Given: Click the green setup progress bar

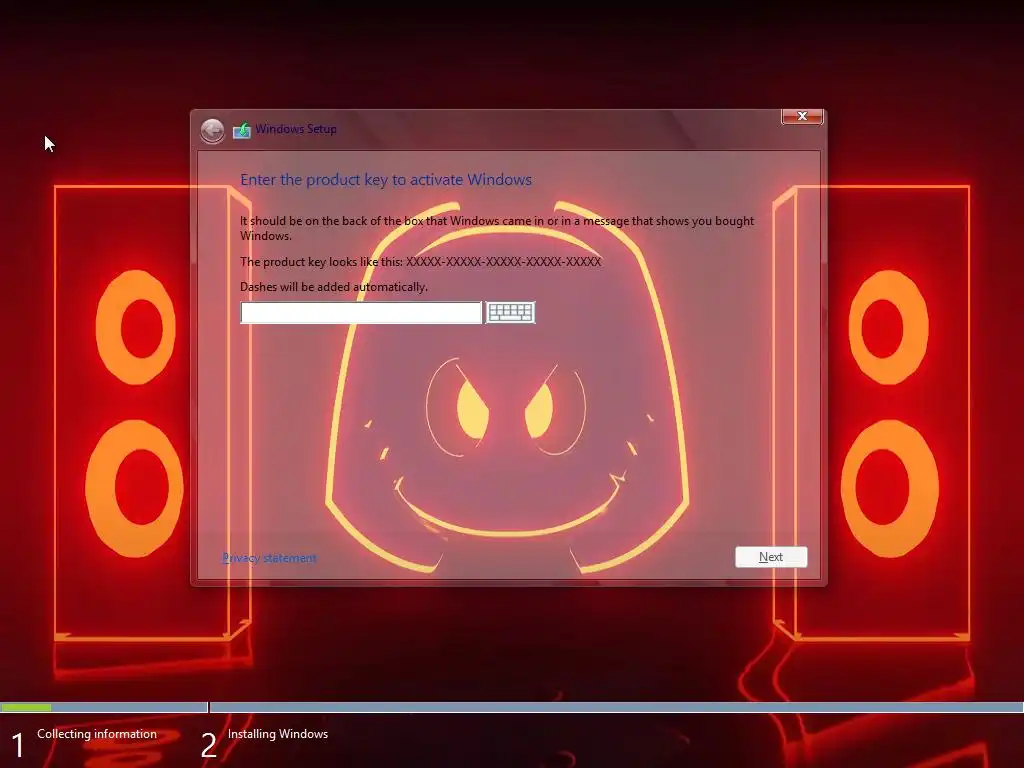Looking at the screenshot, I should [x=26, y=707].
